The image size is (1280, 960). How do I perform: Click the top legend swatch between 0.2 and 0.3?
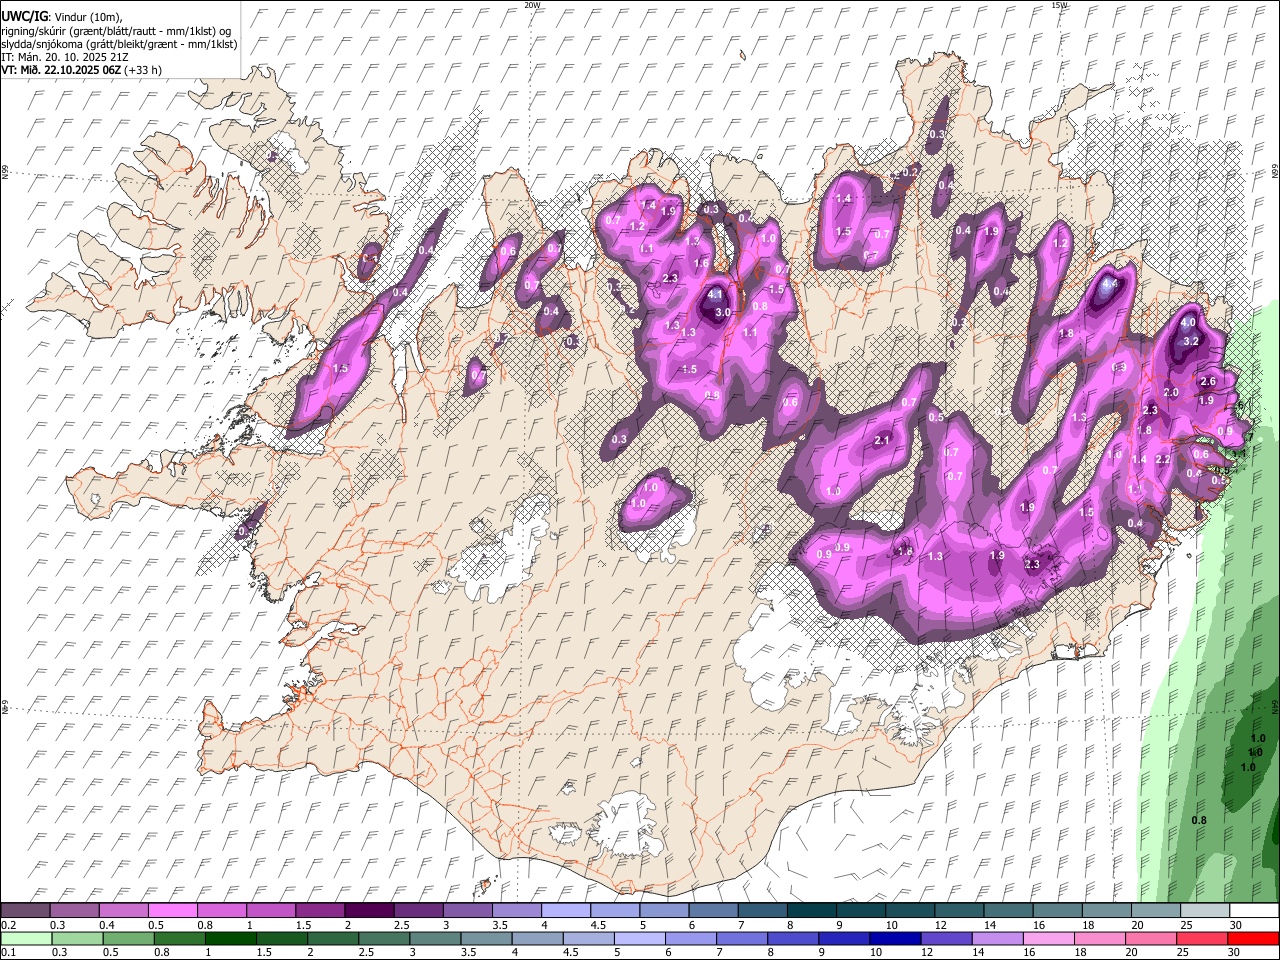click(25, 910)
